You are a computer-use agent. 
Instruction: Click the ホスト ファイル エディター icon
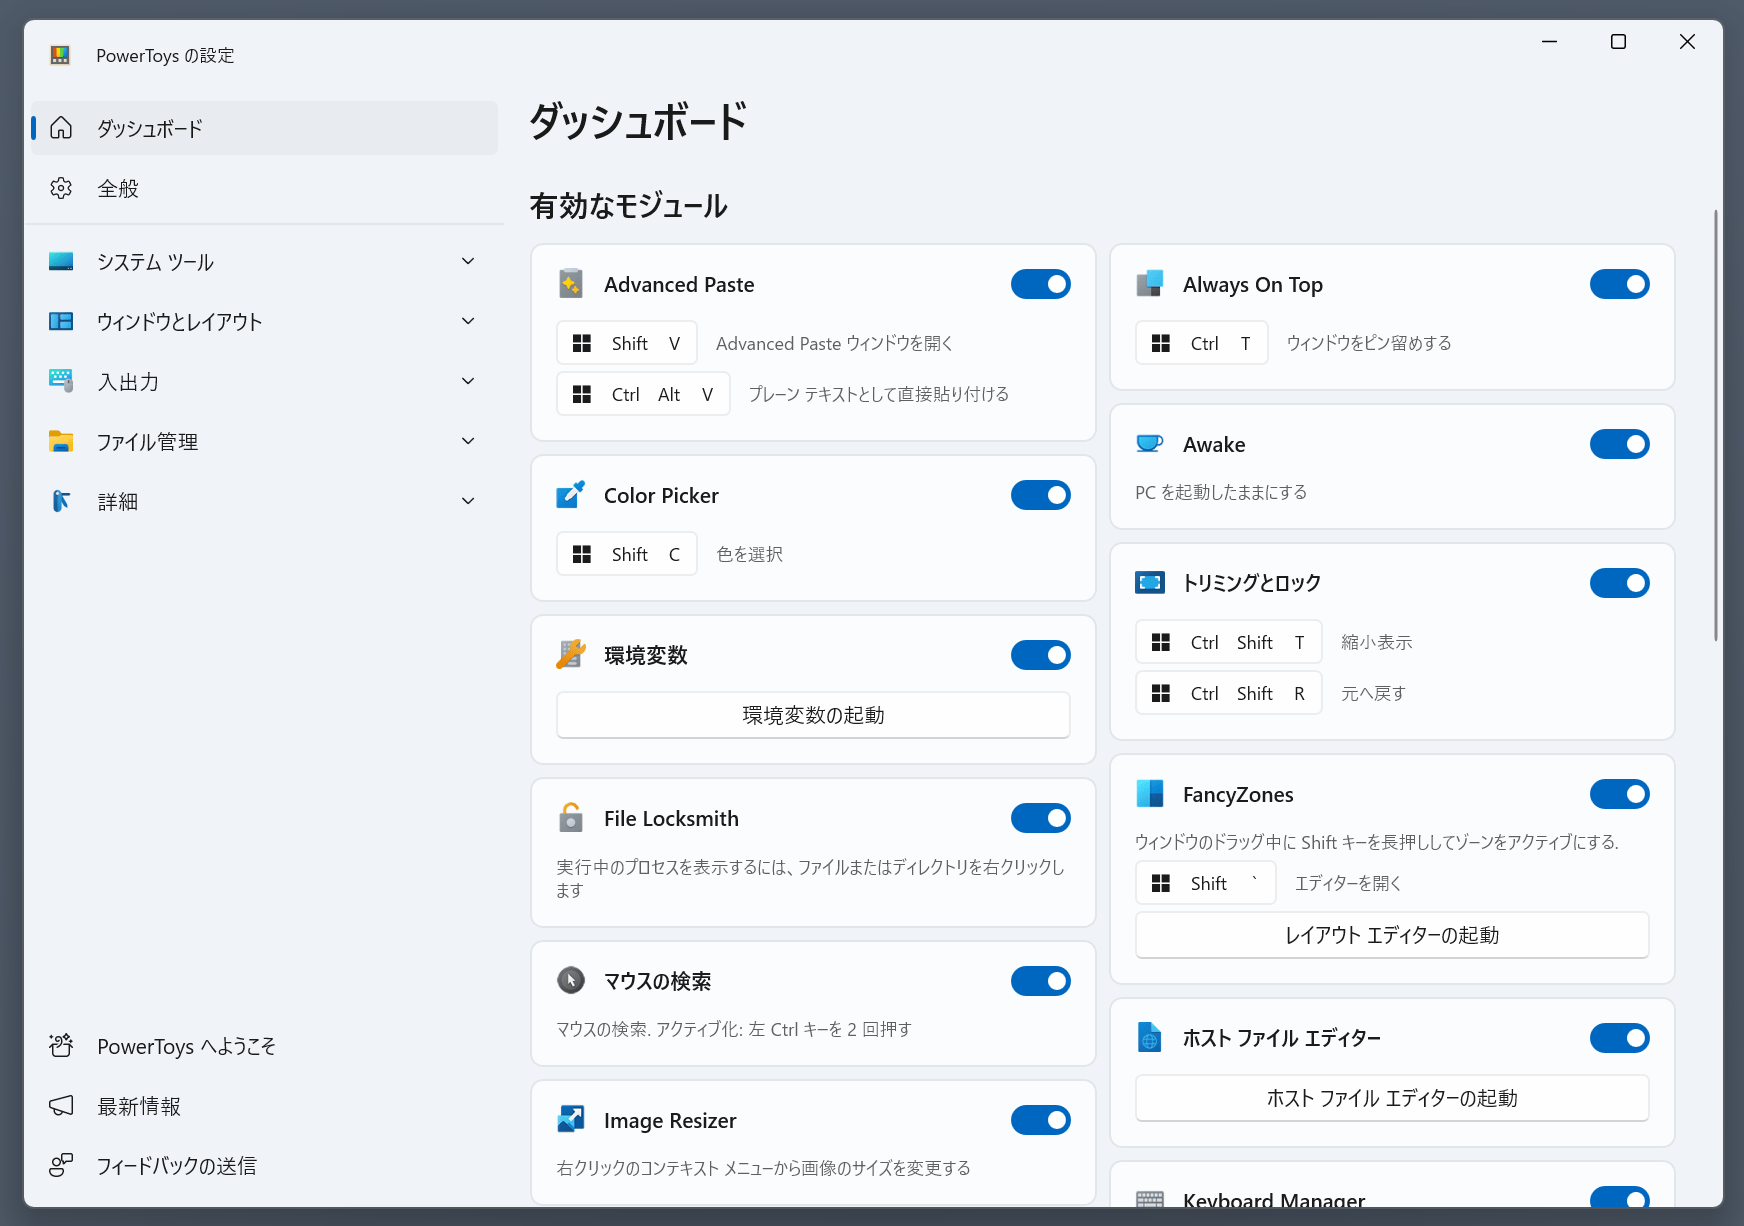[x=1151, y=1038]
